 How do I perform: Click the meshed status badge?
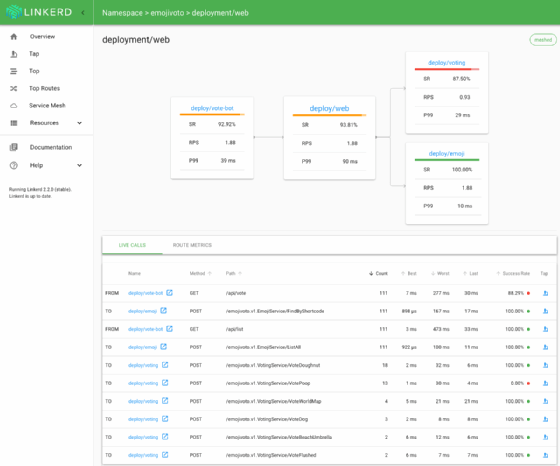(543, 40)
